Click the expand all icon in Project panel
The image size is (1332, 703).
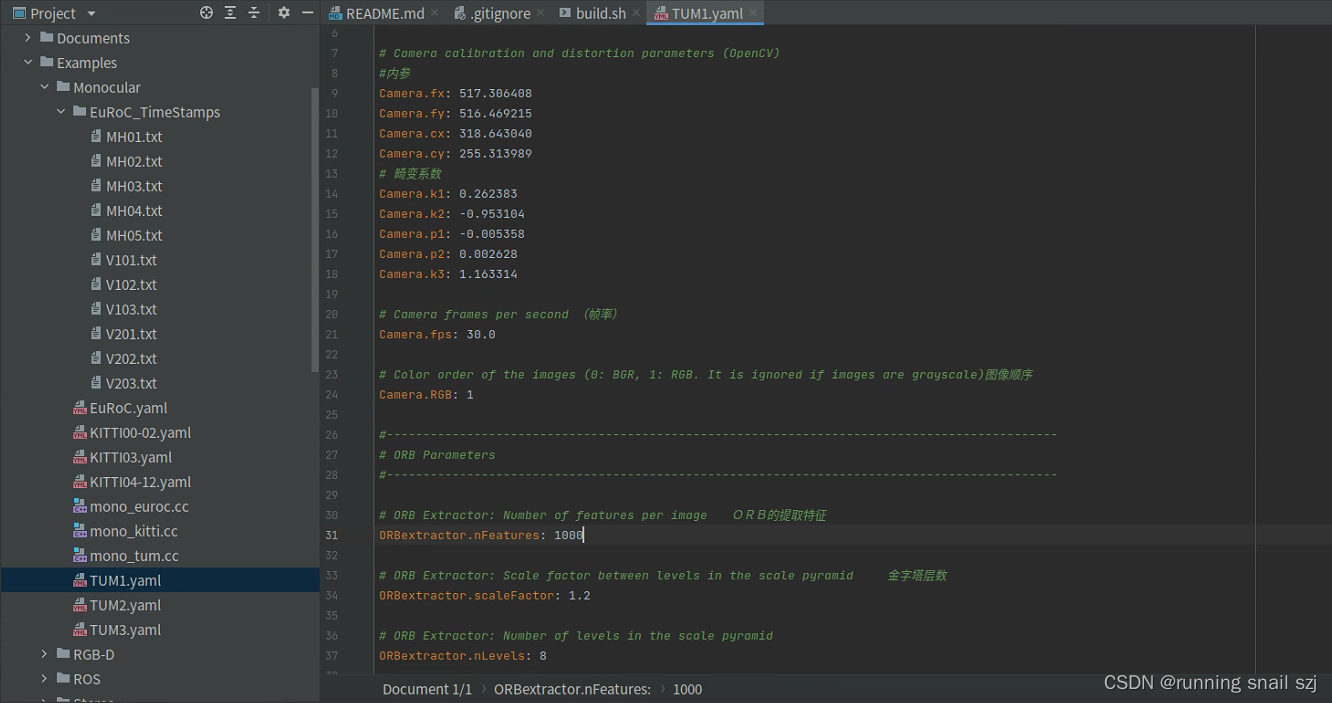[230, 13]
